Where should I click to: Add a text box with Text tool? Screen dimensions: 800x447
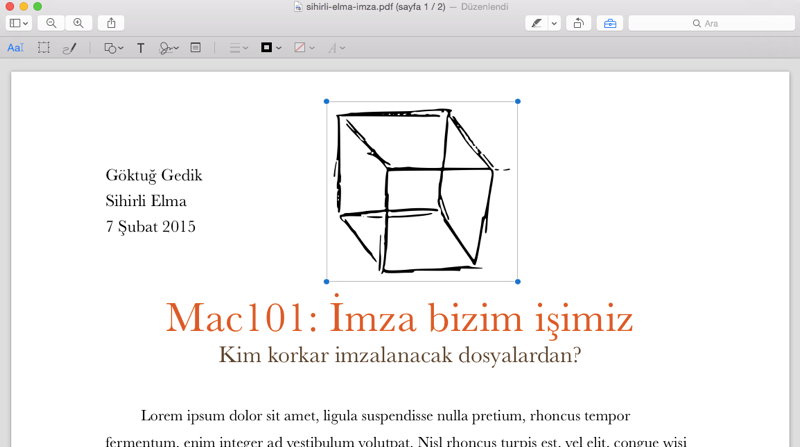[x=140, y=48]
